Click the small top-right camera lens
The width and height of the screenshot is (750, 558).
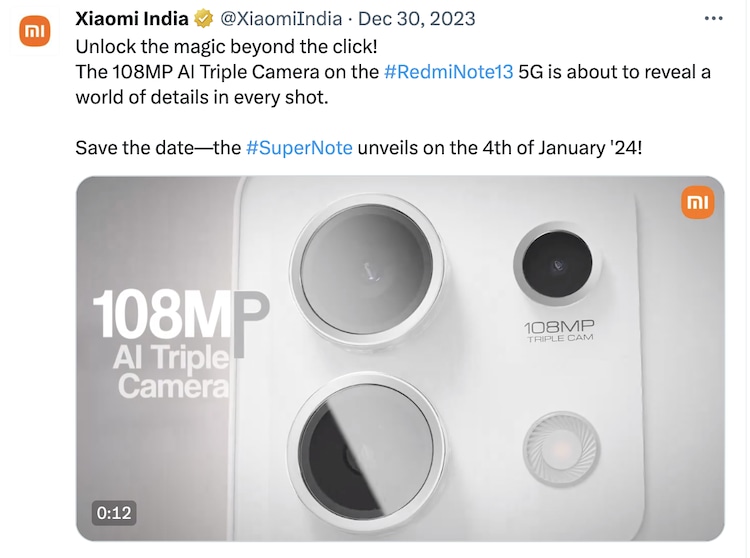point(557,264)
